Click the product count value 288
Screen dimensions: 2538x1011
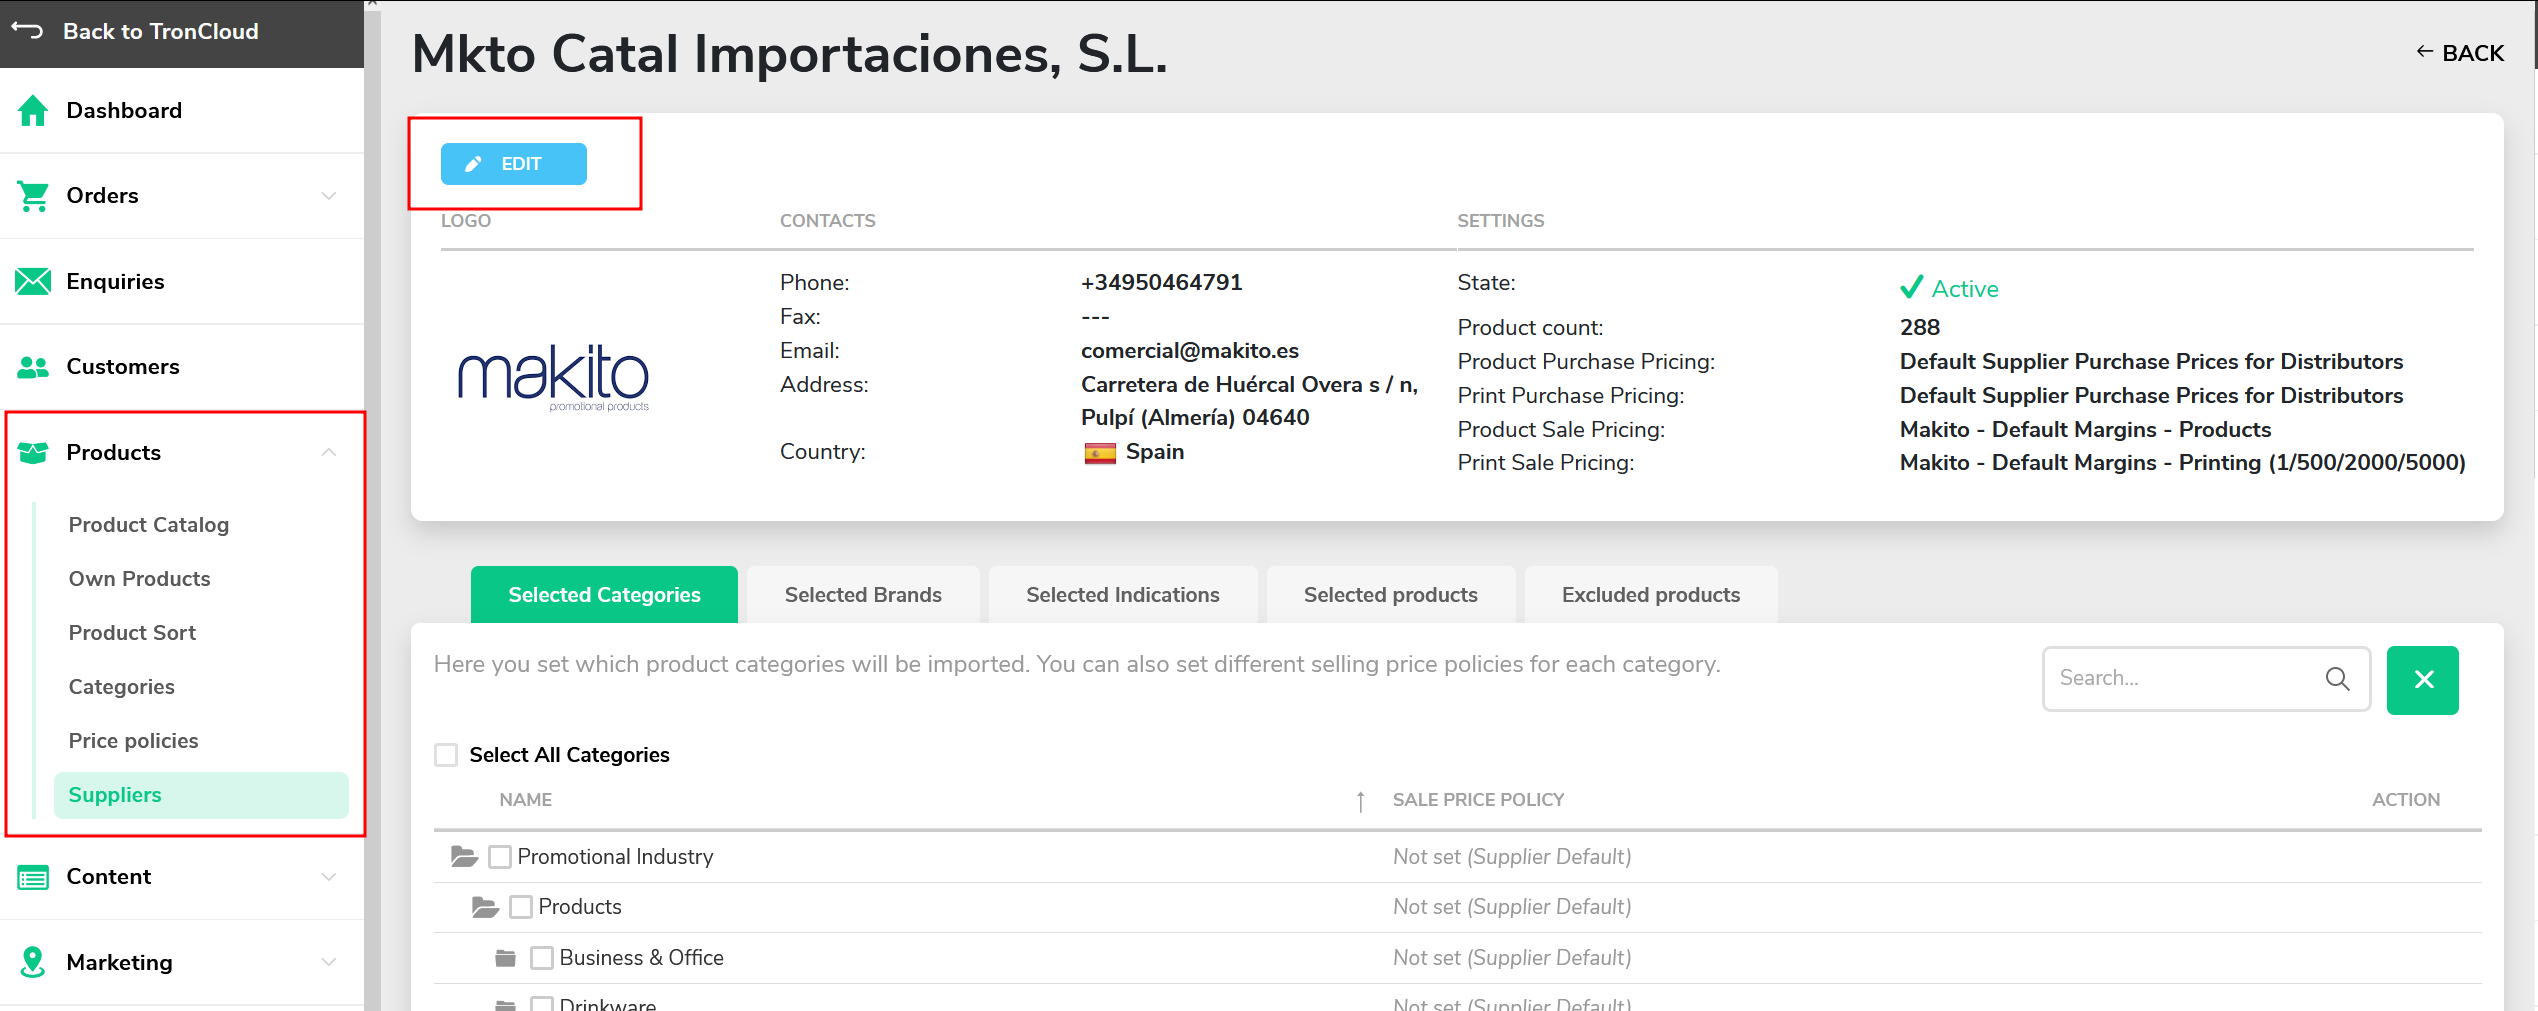(1919, 328)
